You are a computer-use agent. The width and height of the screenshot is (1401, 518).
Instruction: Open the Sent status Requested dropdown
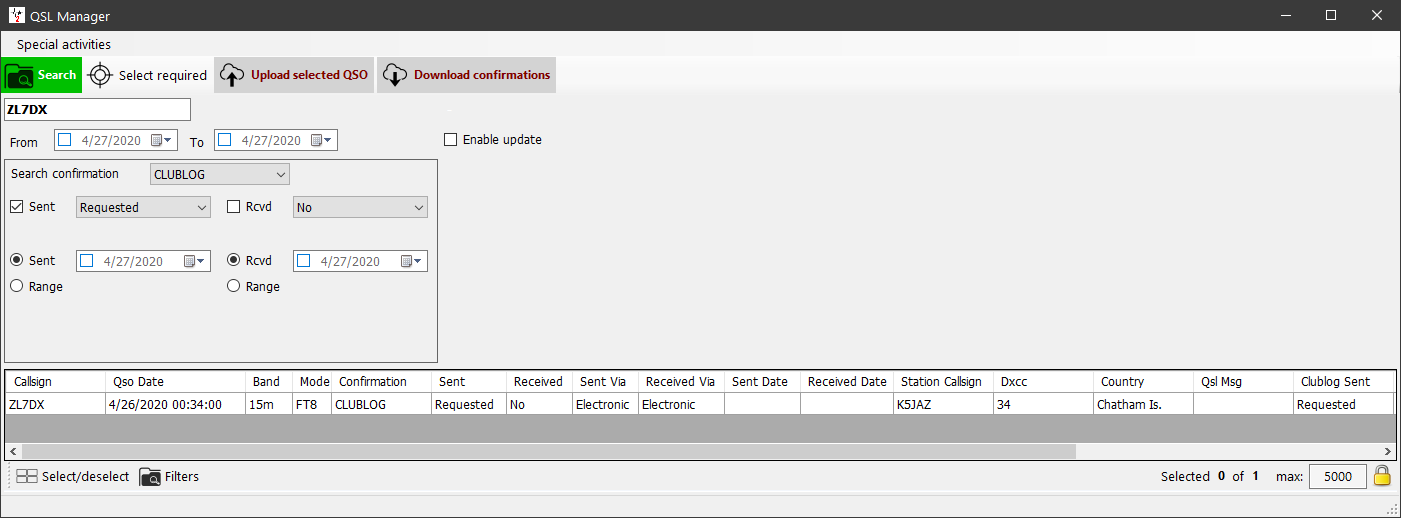click(x=143, y=208)
